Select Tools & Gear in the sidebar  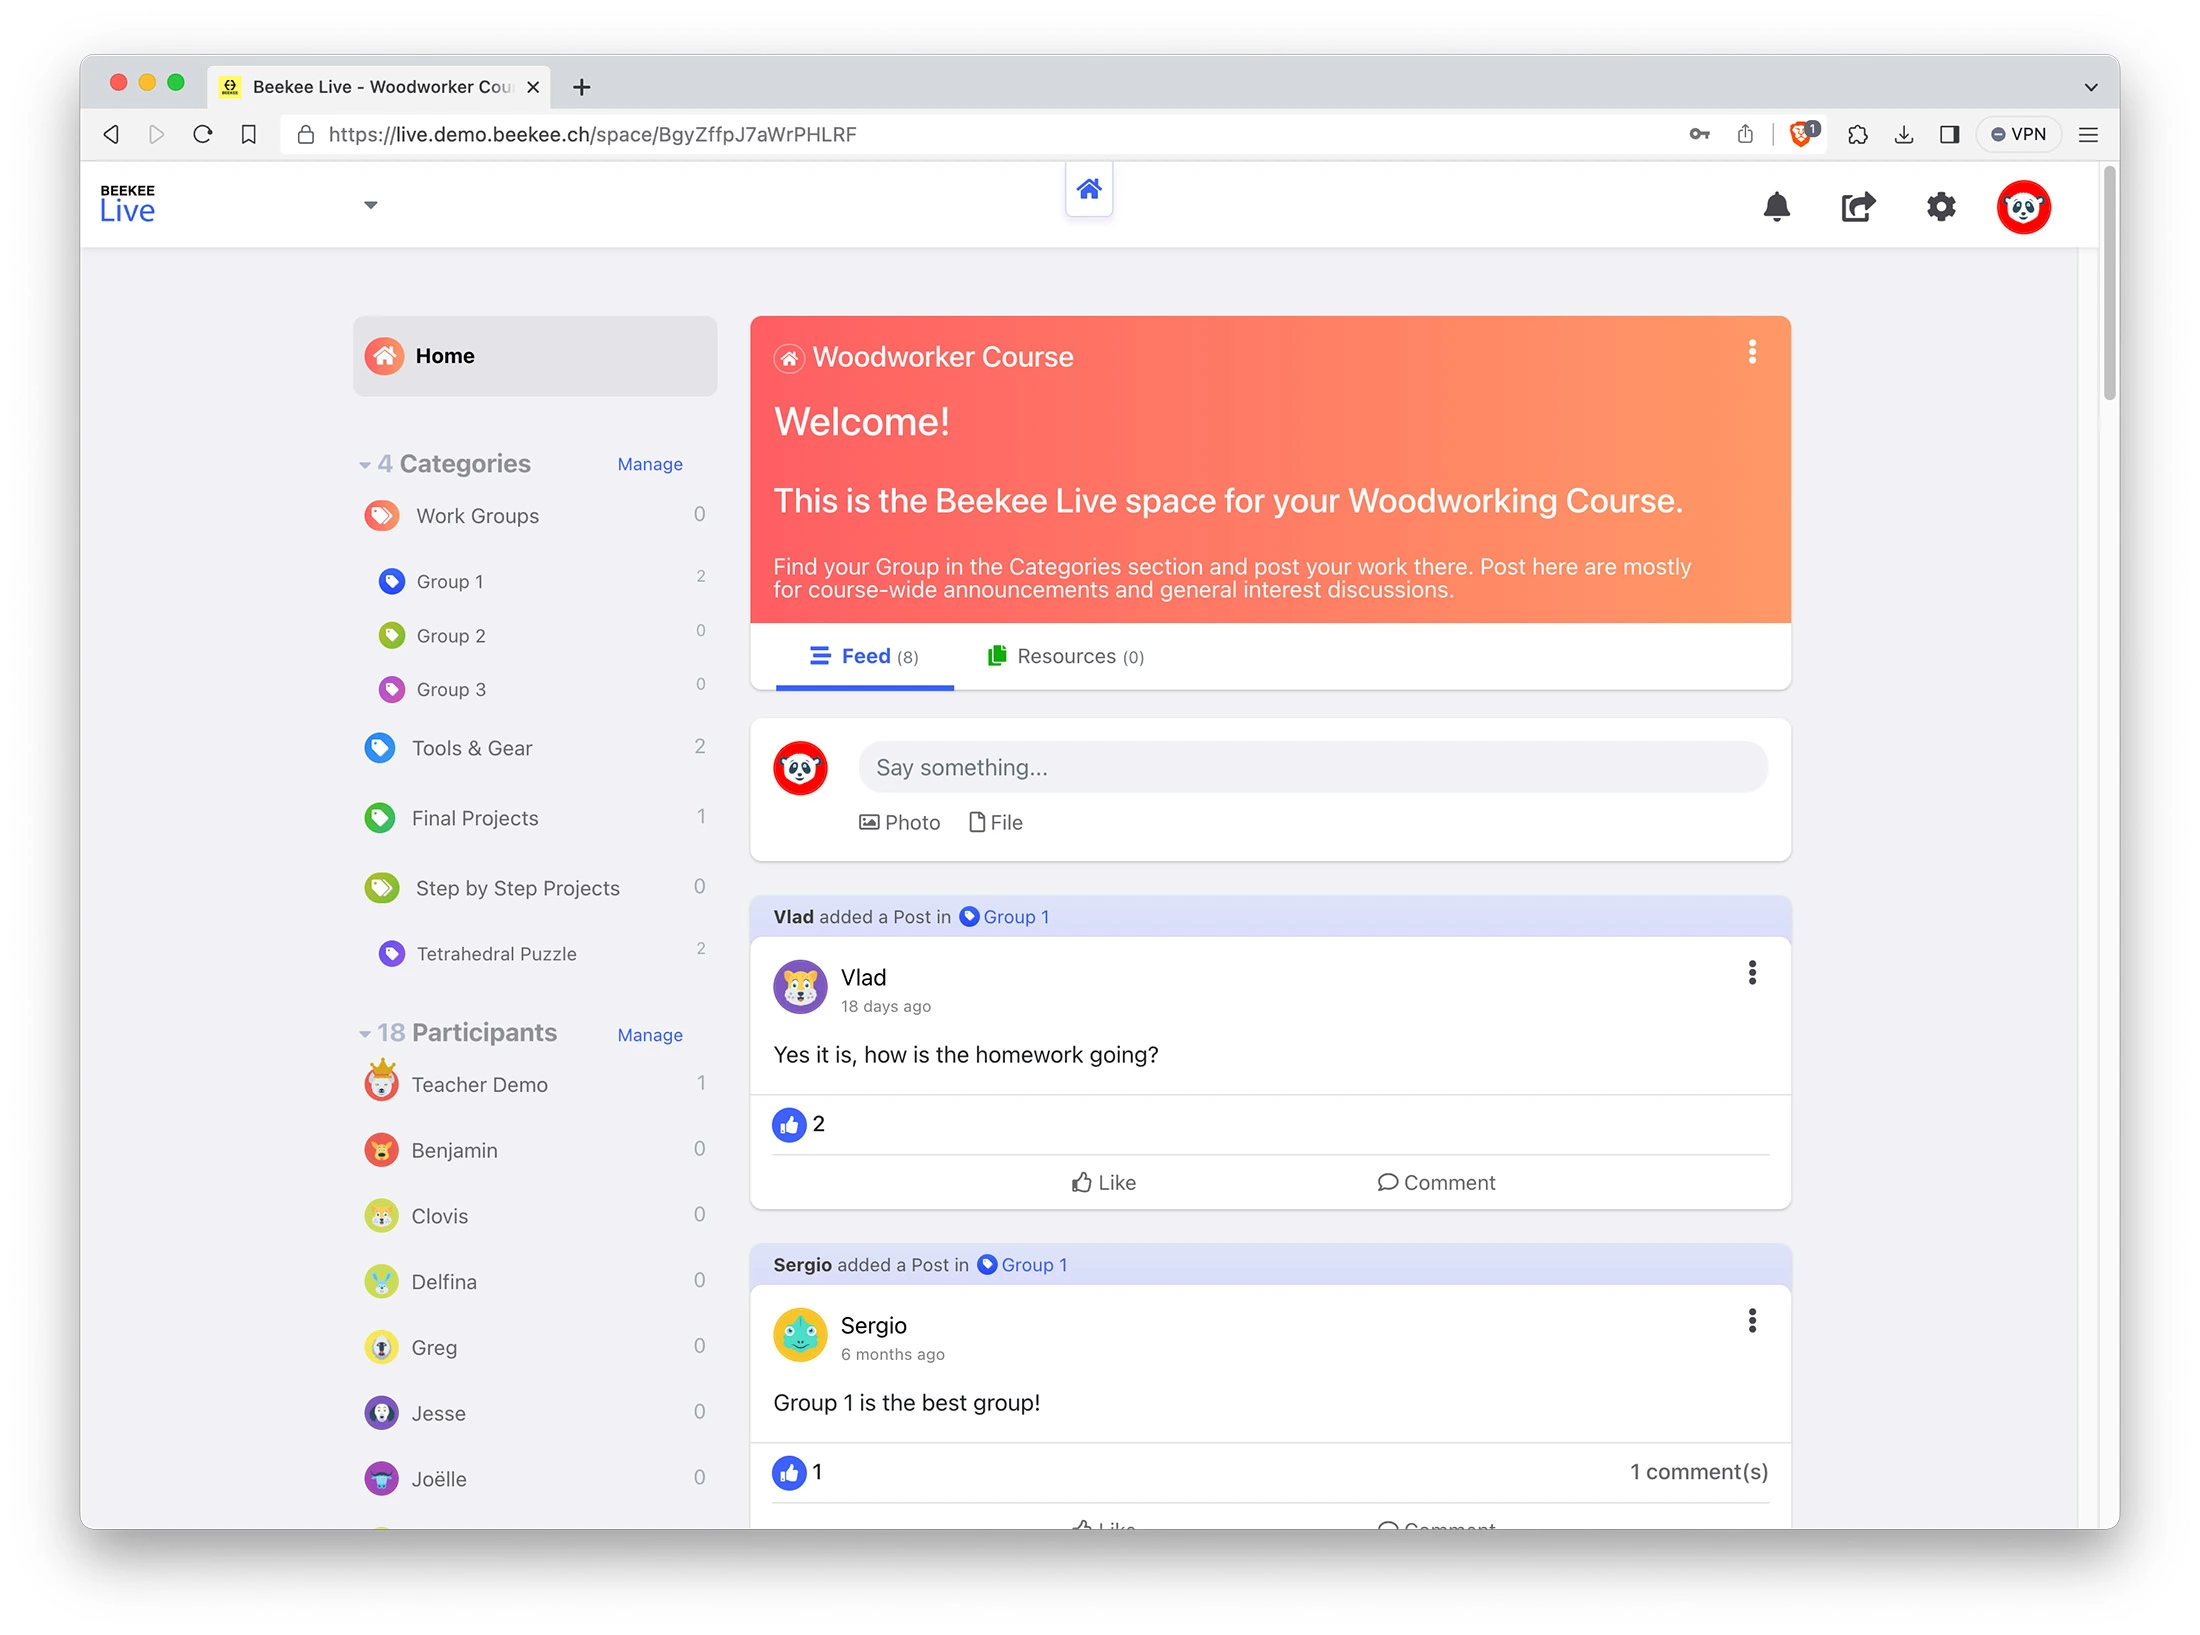pyautogui.click(x=473, y=747)
